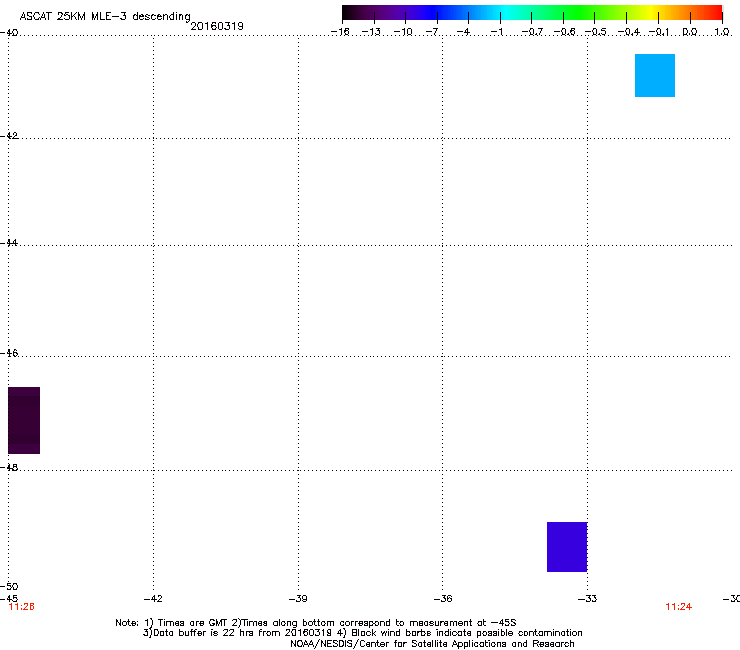740x650 pixels.
Task: Click longitude axis label '-33'
Action: [x=587, y=599]
